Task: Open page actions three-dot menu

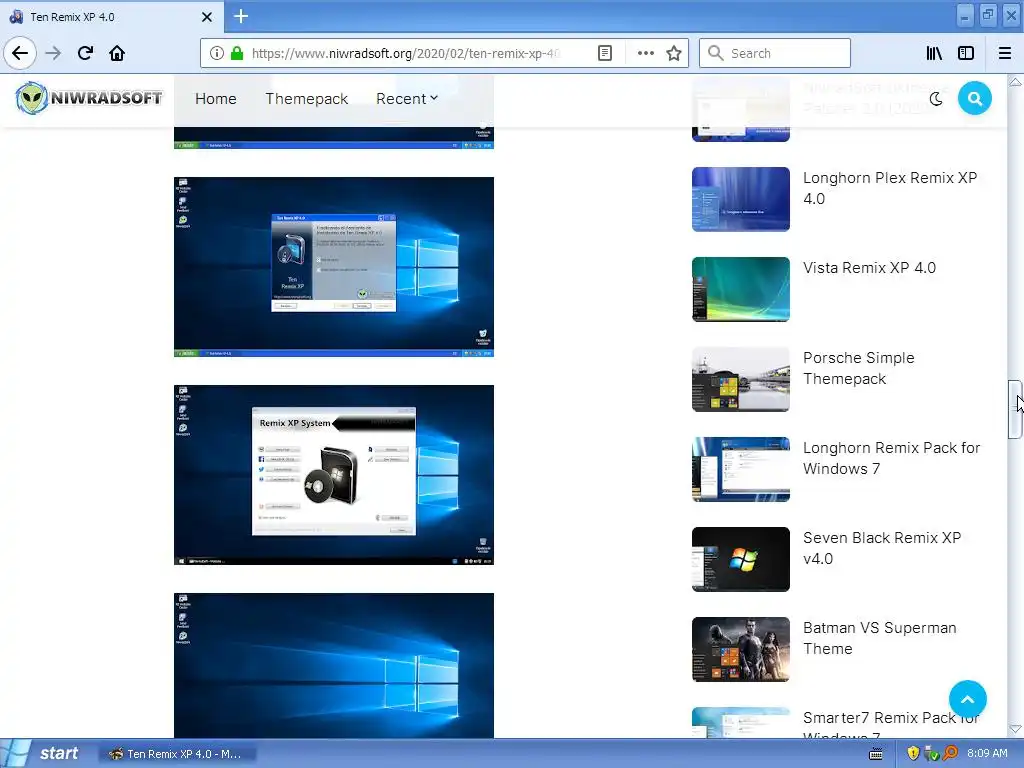Action: pyautogui.click(x=645, y=53)
